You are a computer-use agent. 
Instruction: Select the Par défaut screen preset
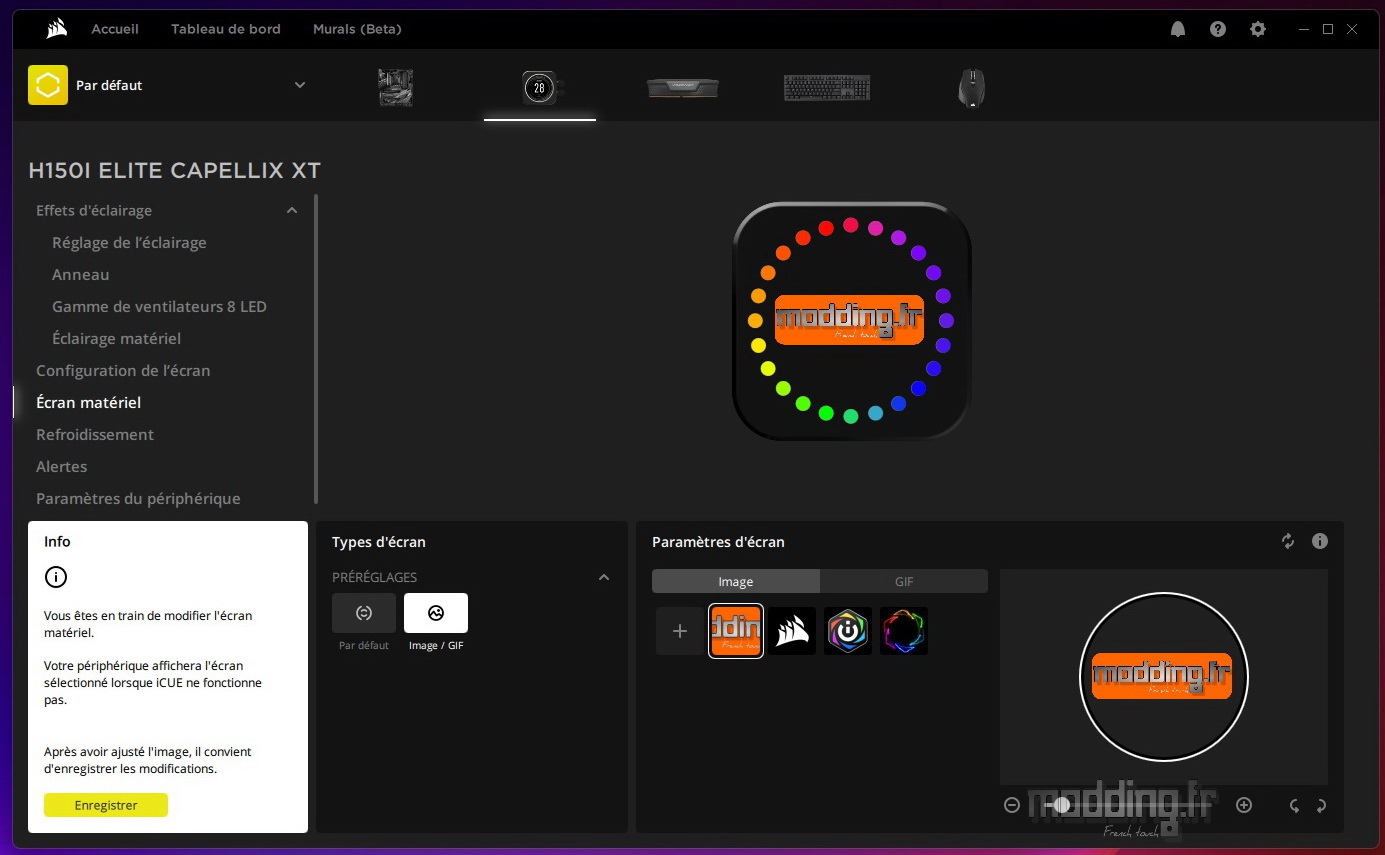[364, 613]
